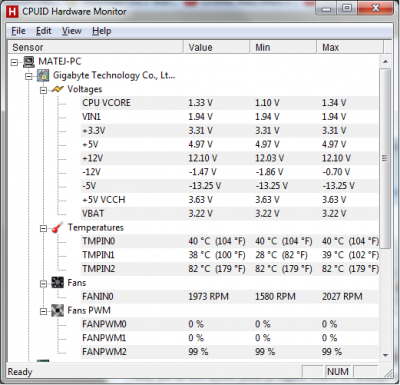Click the Temperatures thermometer icon
This screenshot has height=385, width=400.
pos(57,228)
